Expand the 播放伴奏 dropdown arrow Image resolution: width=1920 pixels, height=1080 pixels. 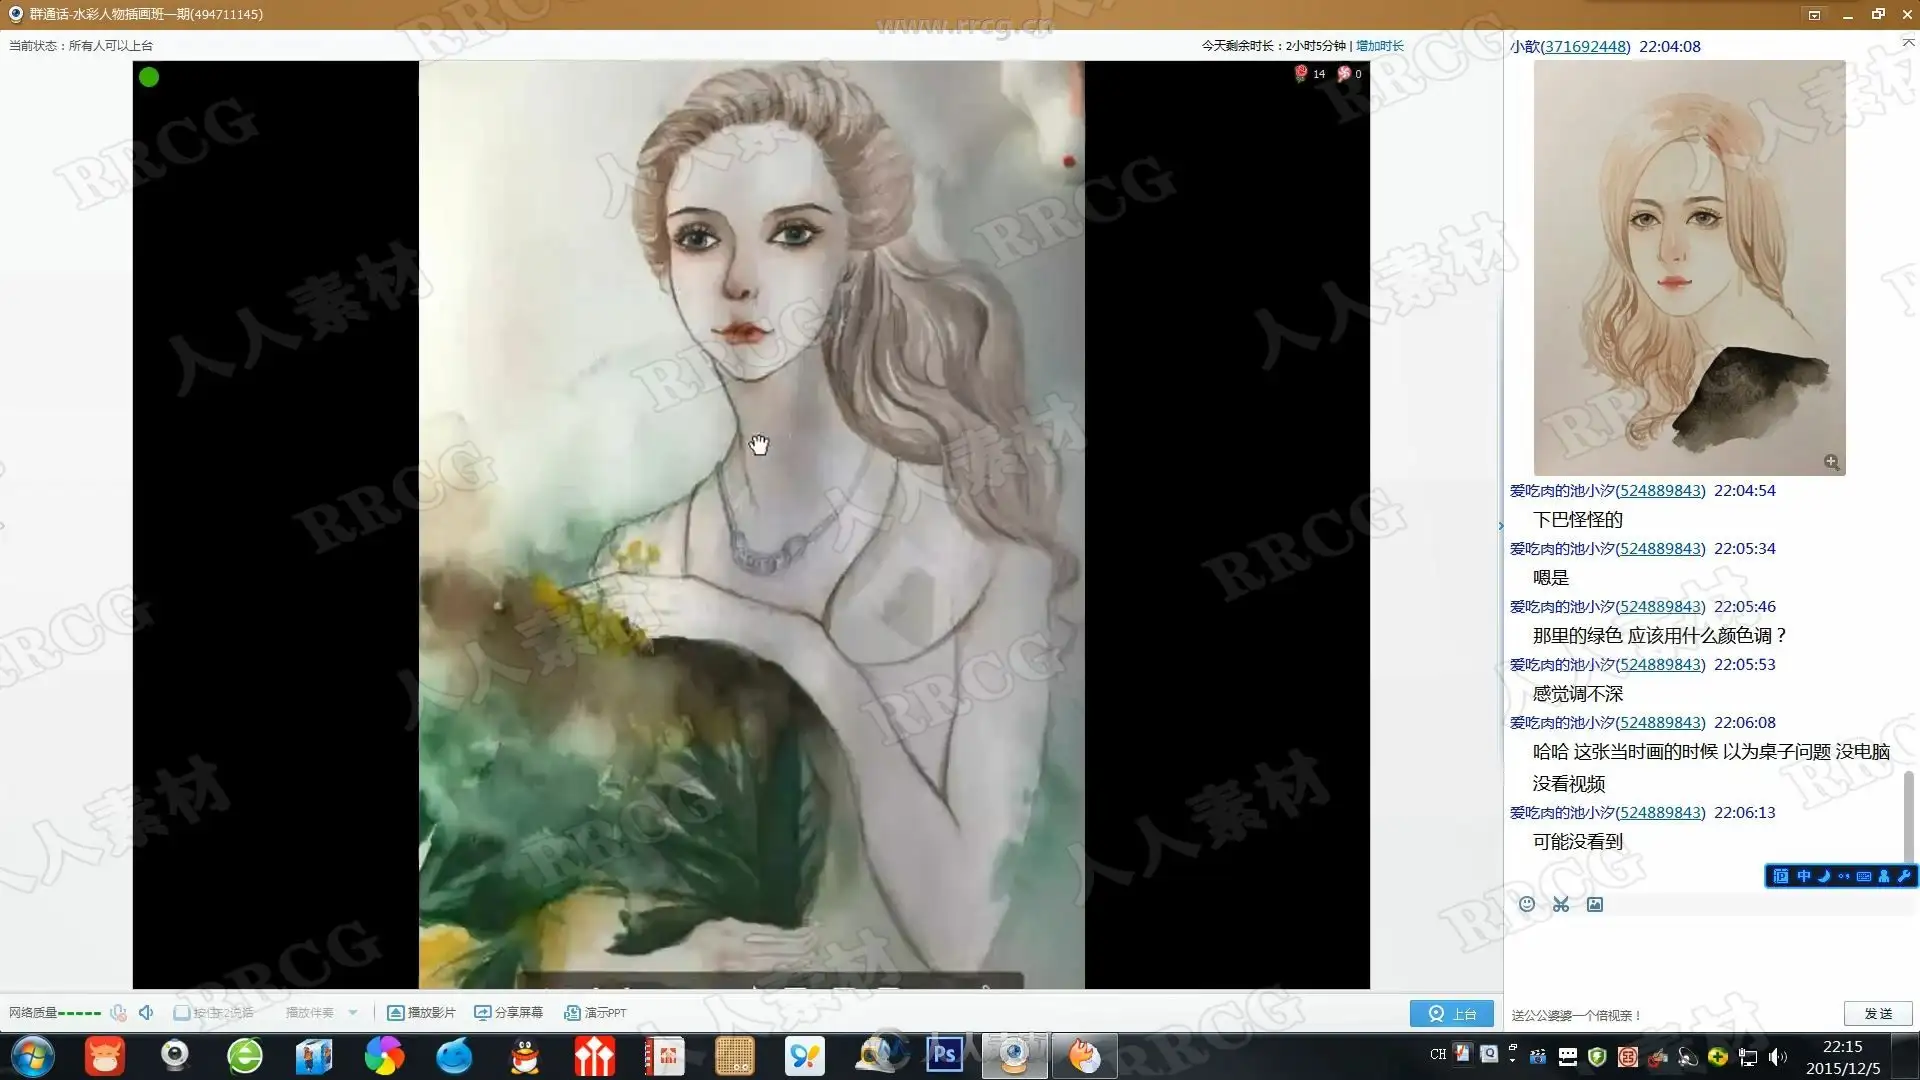(353, 1012)
